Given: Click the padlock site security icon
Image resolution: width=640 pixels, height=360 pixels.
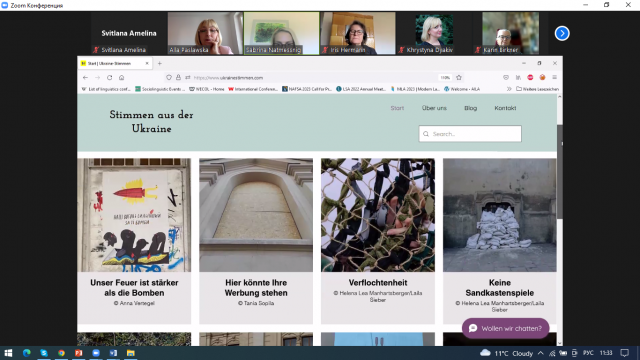Looking at the screenshot, I should 178,78.
